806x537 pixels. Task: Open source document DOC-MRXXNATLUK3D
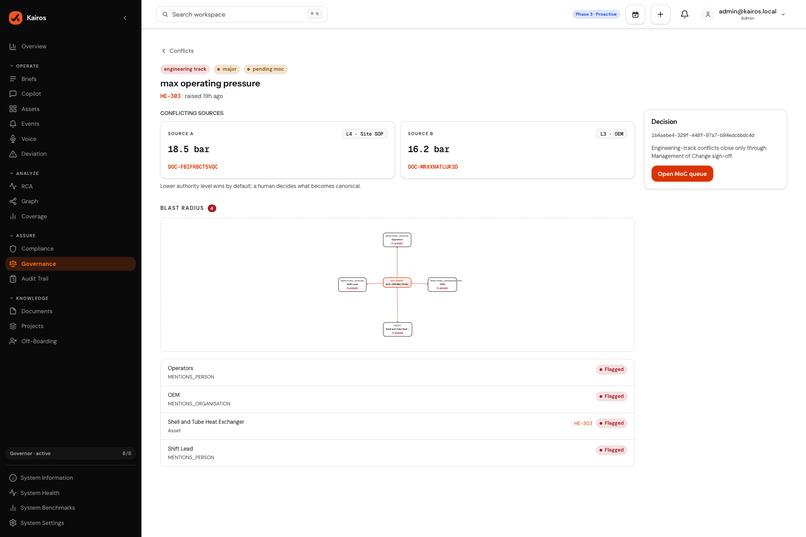pos(433,167)
